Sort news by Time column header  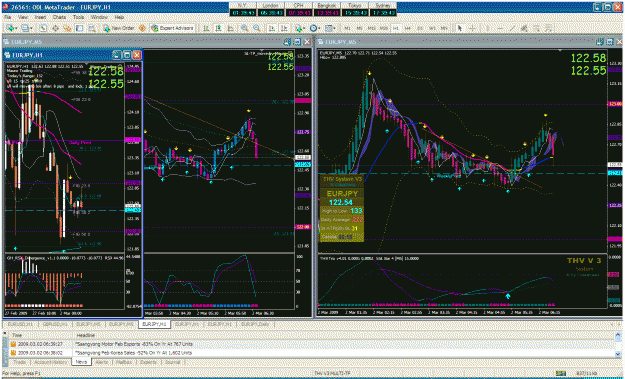[x=17, y=335]
